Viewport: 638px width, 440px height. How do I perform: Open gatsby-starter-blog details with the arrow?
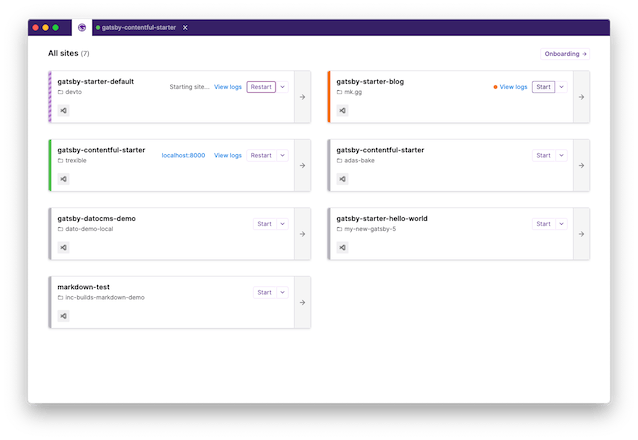[x=581, y=97]
